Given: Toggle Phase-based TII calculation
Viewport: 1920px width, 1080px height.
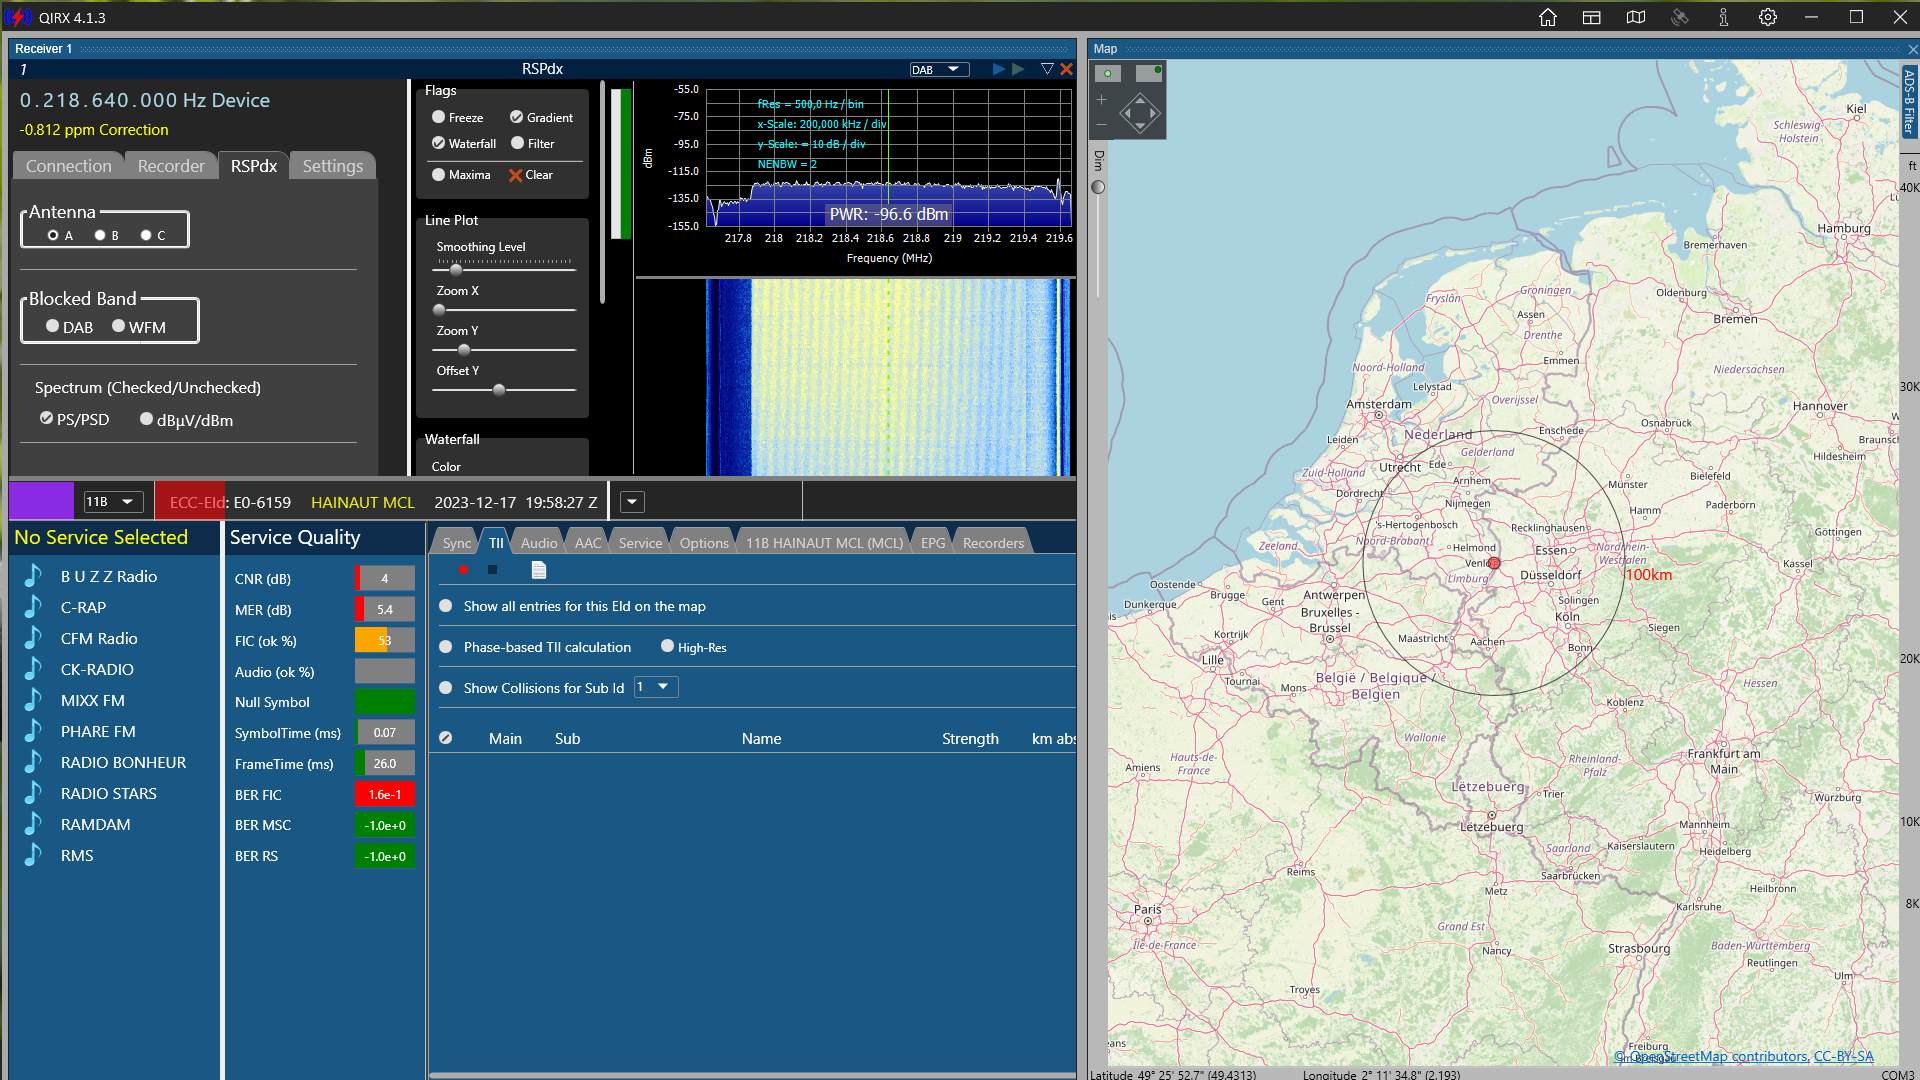Looking at the screenshot, I should click(446, 647).
